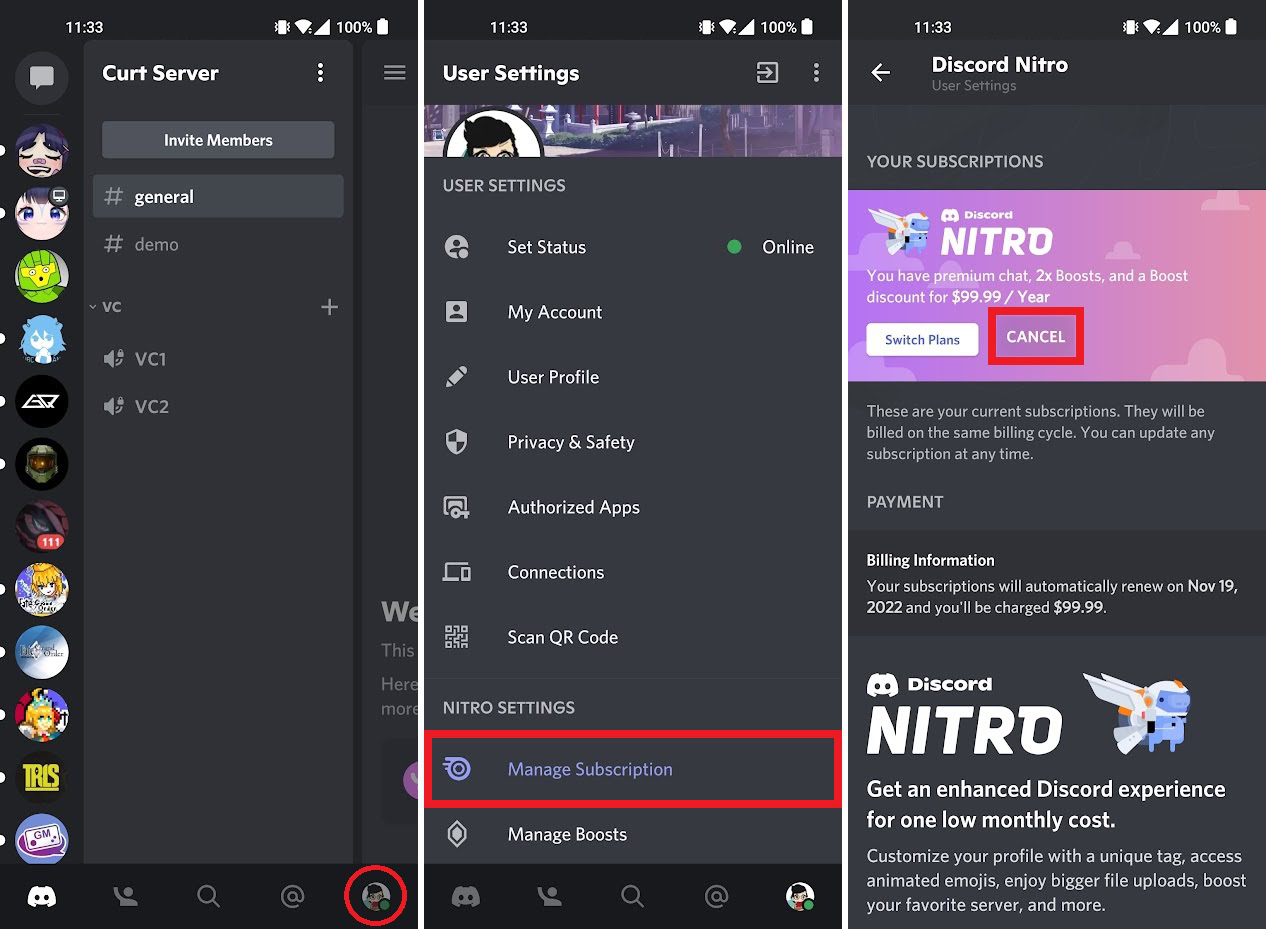Select the blue-haired chibi server icon
Image resolution: width=1266 pixels, height=929 pixels.
click(x=42, y=339)
